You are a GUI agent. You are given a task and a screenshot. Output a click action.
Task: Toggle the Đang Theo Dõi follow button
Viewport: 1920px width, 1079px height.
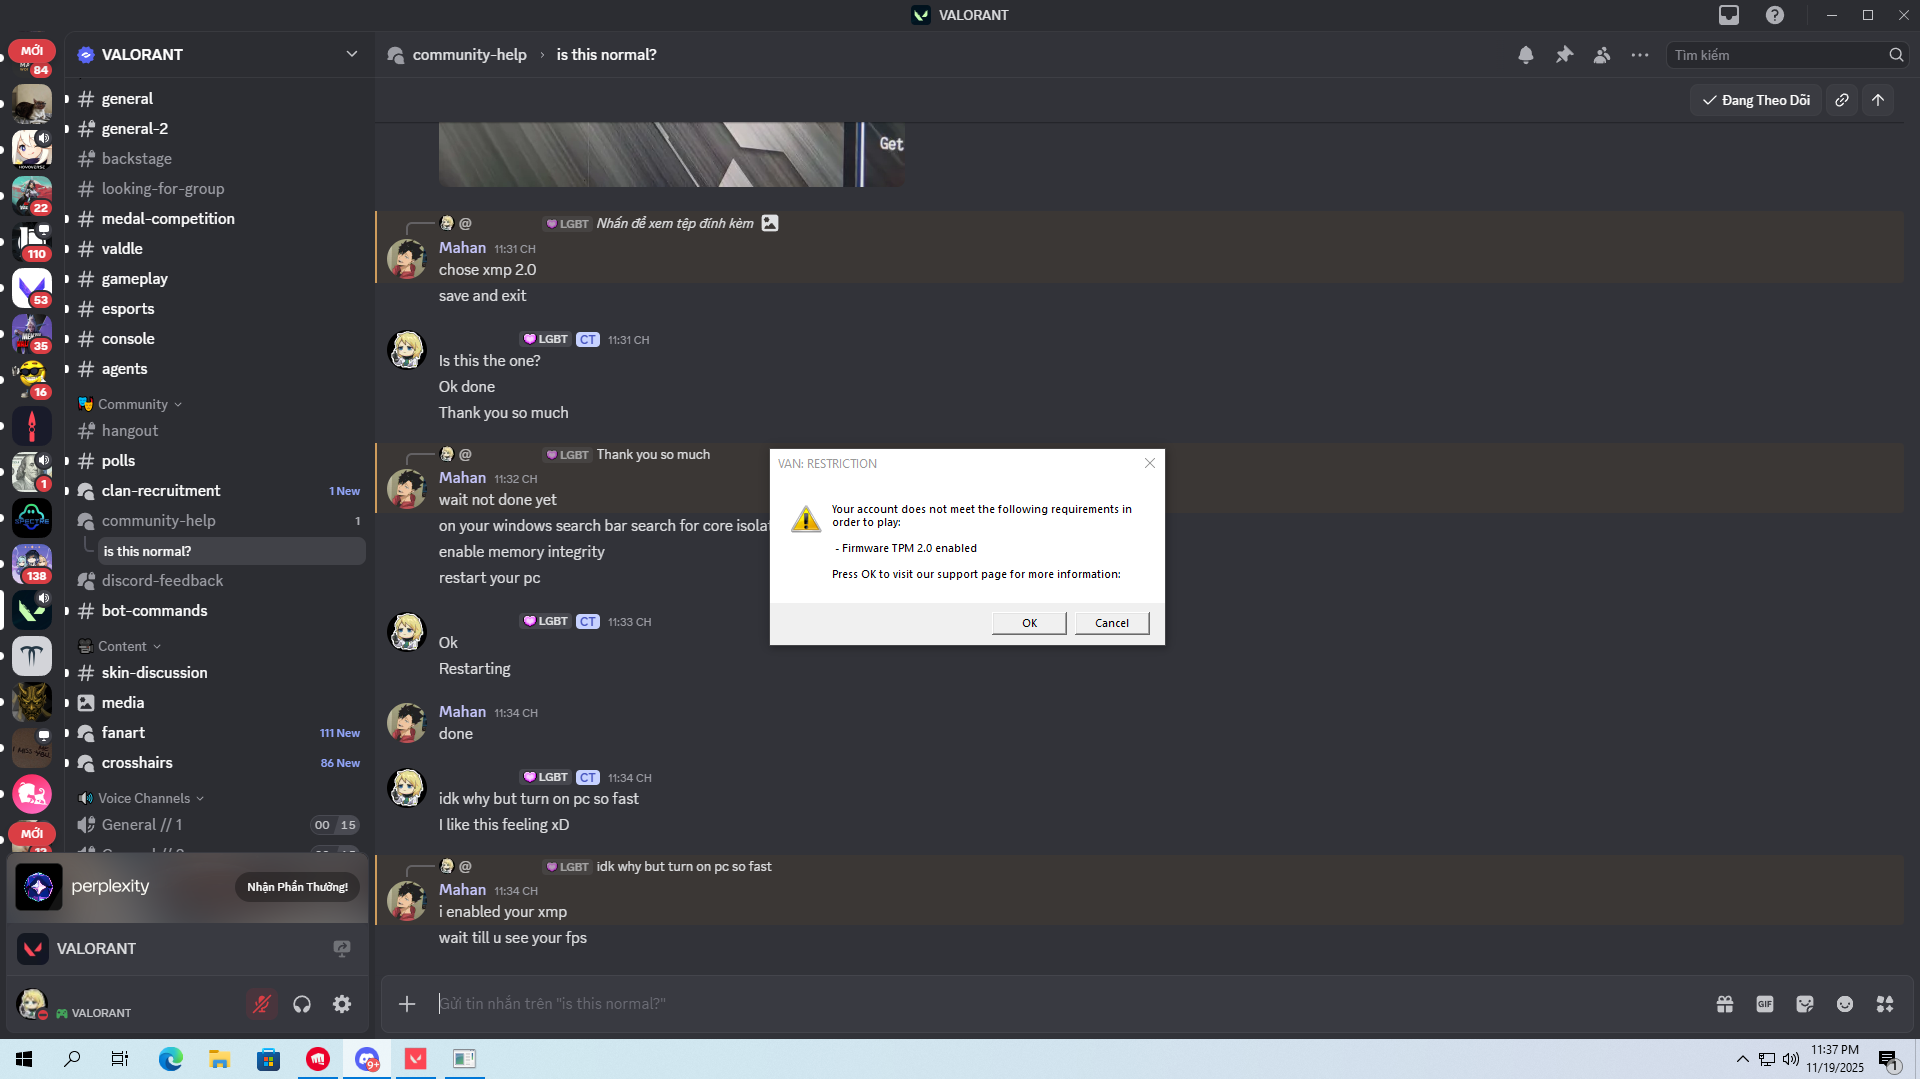tap(1756, 100)
